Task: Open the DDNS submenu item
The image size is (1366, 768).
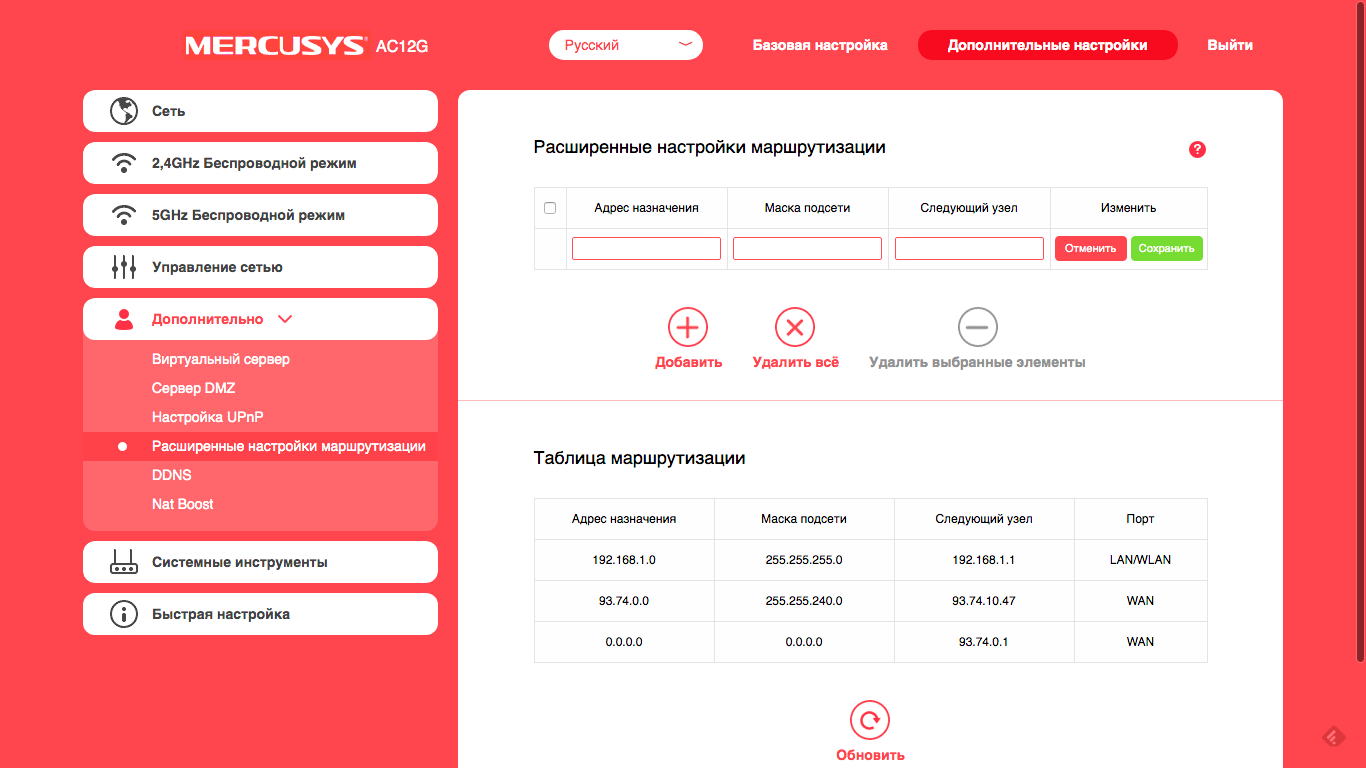Action: (x=172, y=475)
